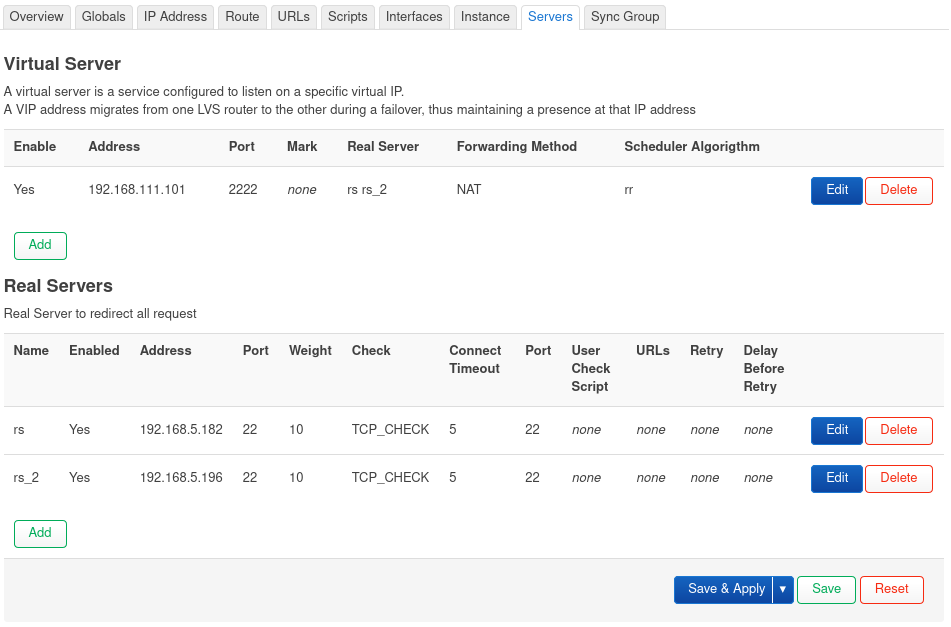Delete the real server rs_2
This screenshot has width=951, height=627.
point(898,478)
